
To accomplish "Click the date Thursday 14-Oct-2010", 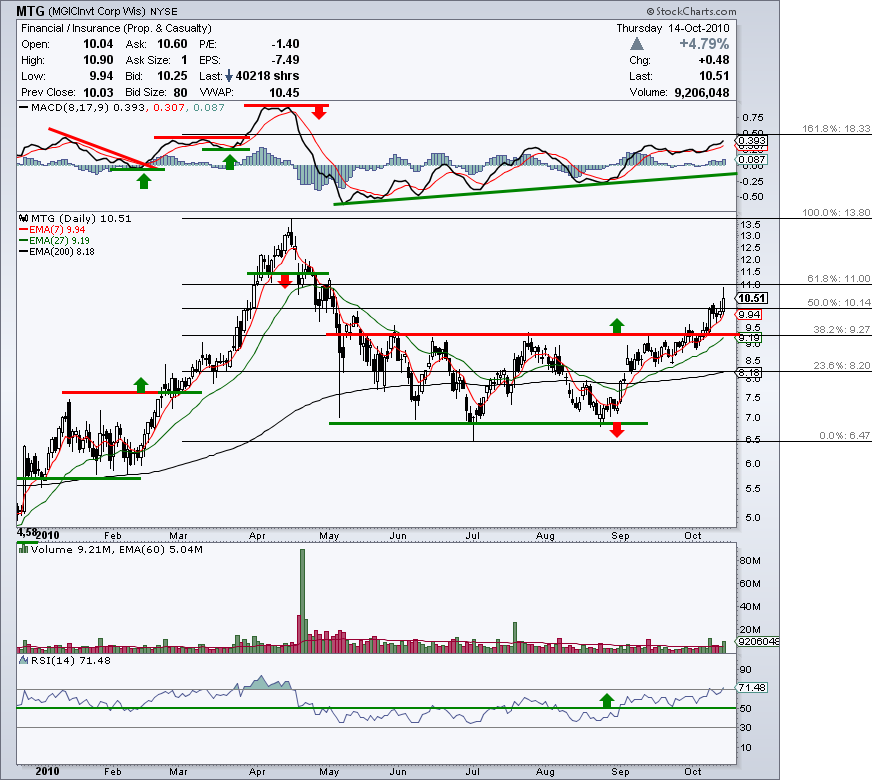I will coord(673,28).
